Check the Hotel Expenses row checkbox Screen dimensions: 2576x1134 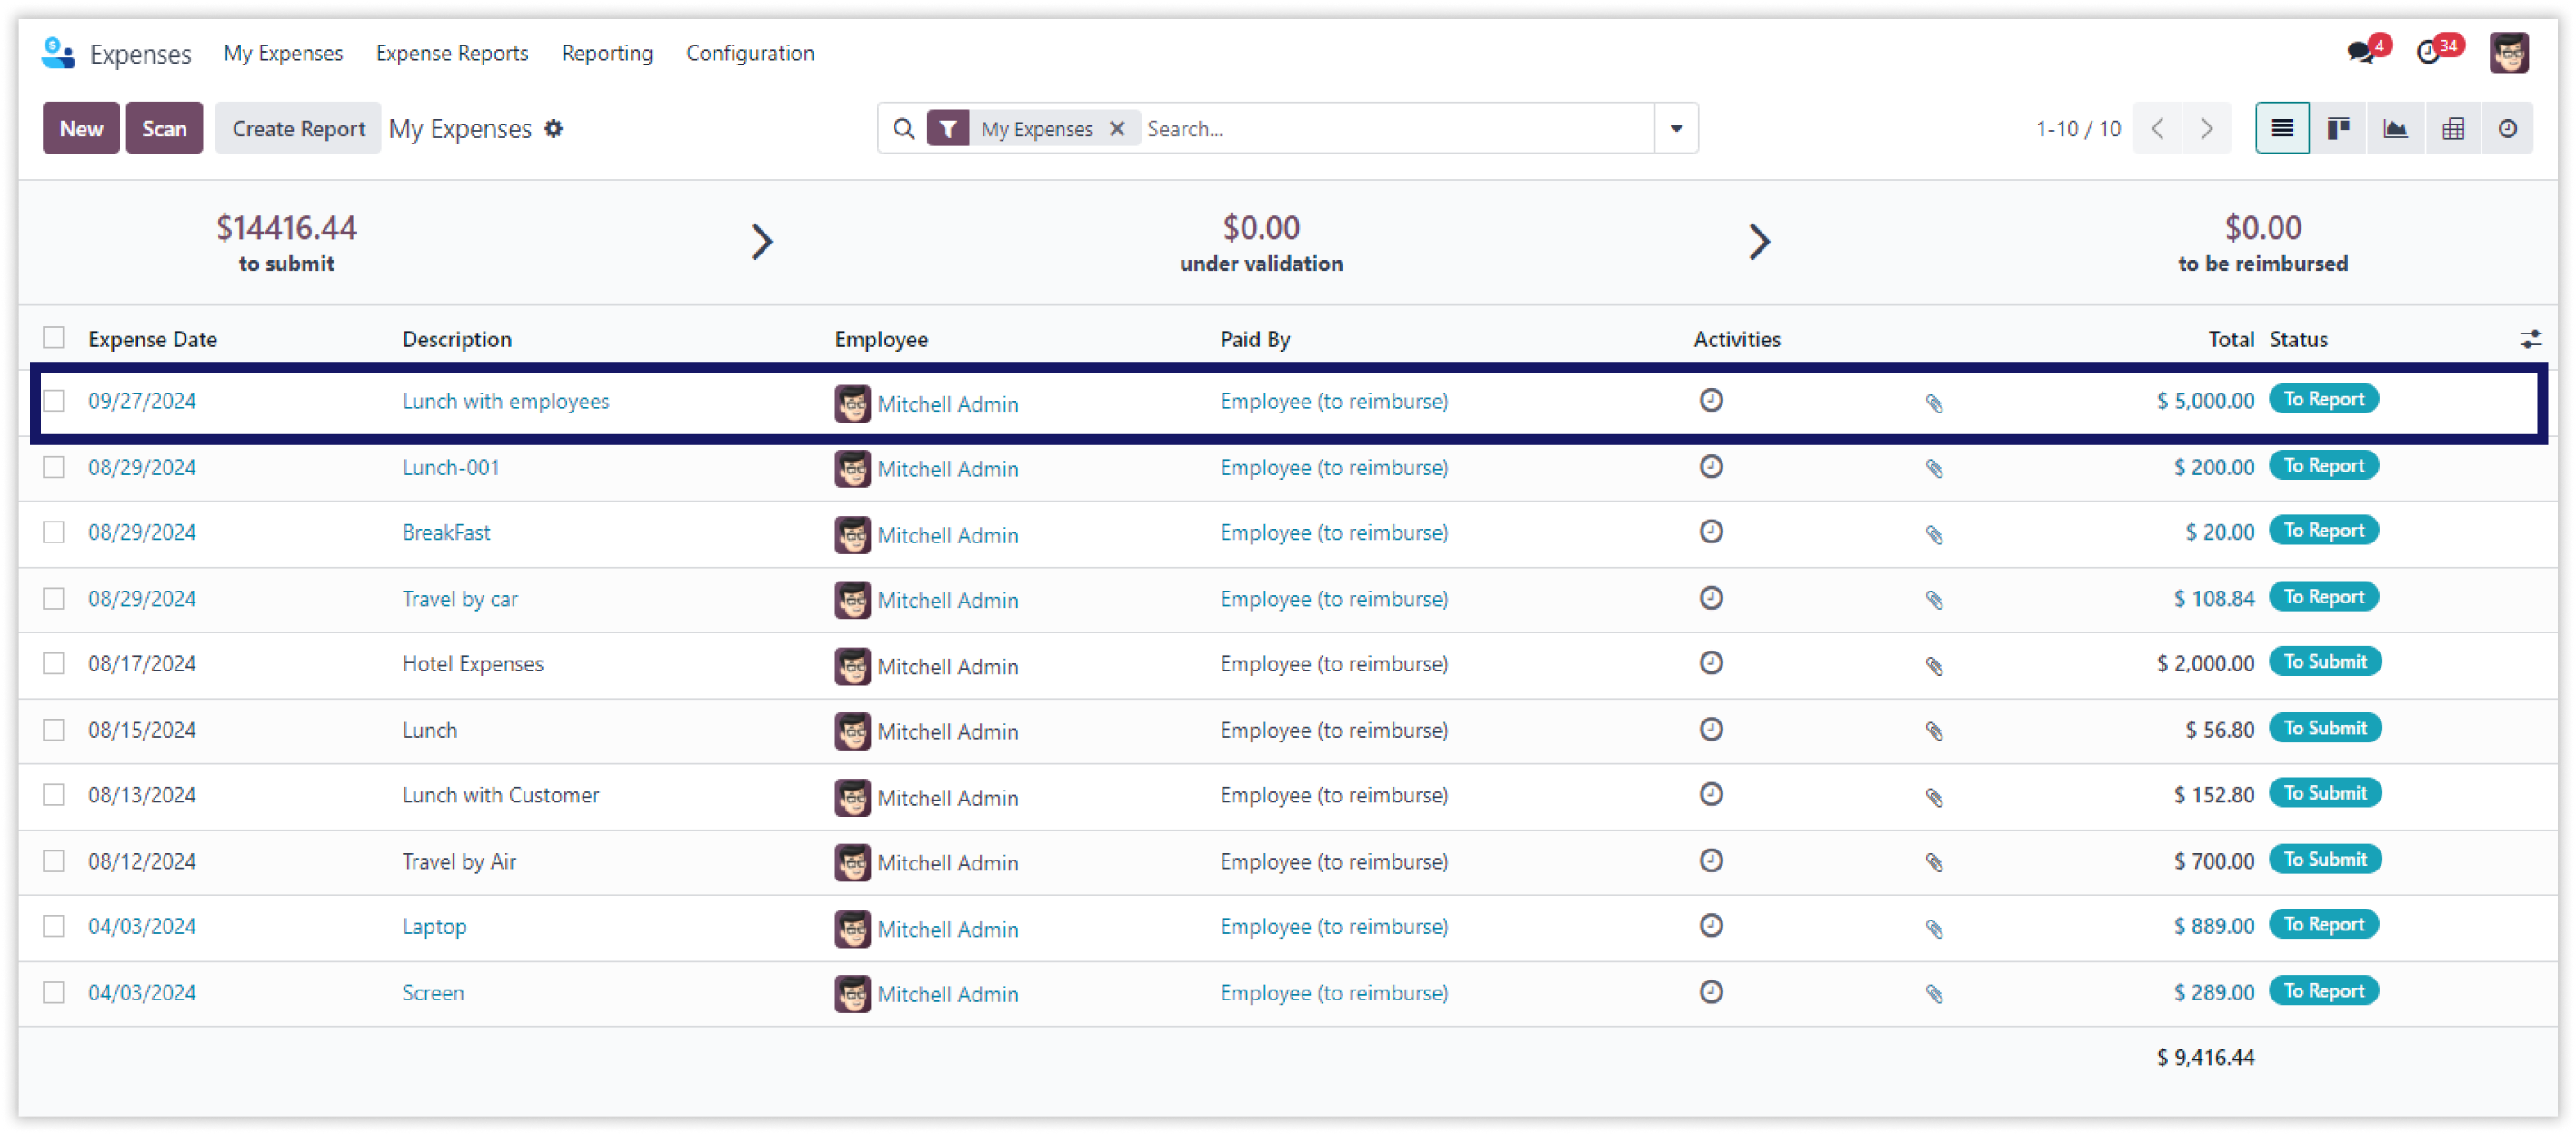pyautogui.click(x=54, y=663)
